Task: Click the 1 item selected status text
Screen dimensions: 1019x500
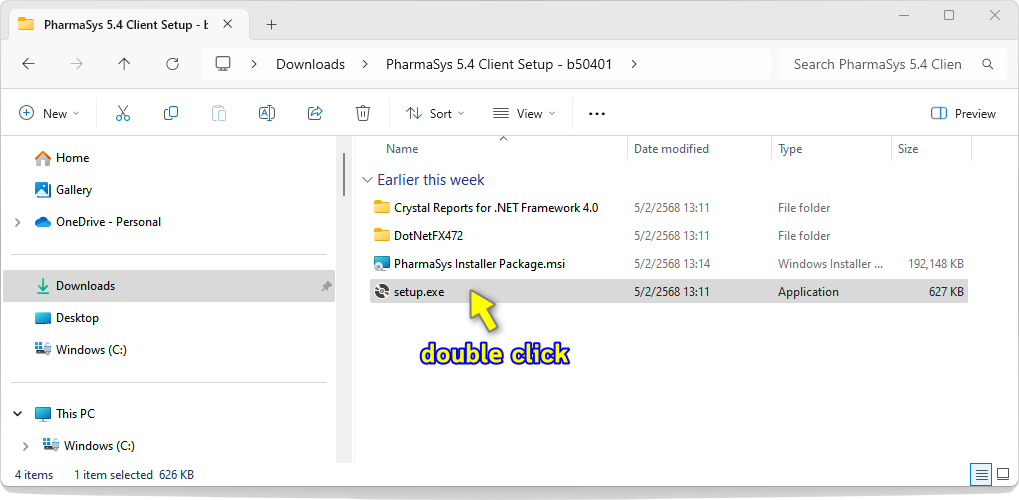Action: click(x=134, y=475)
